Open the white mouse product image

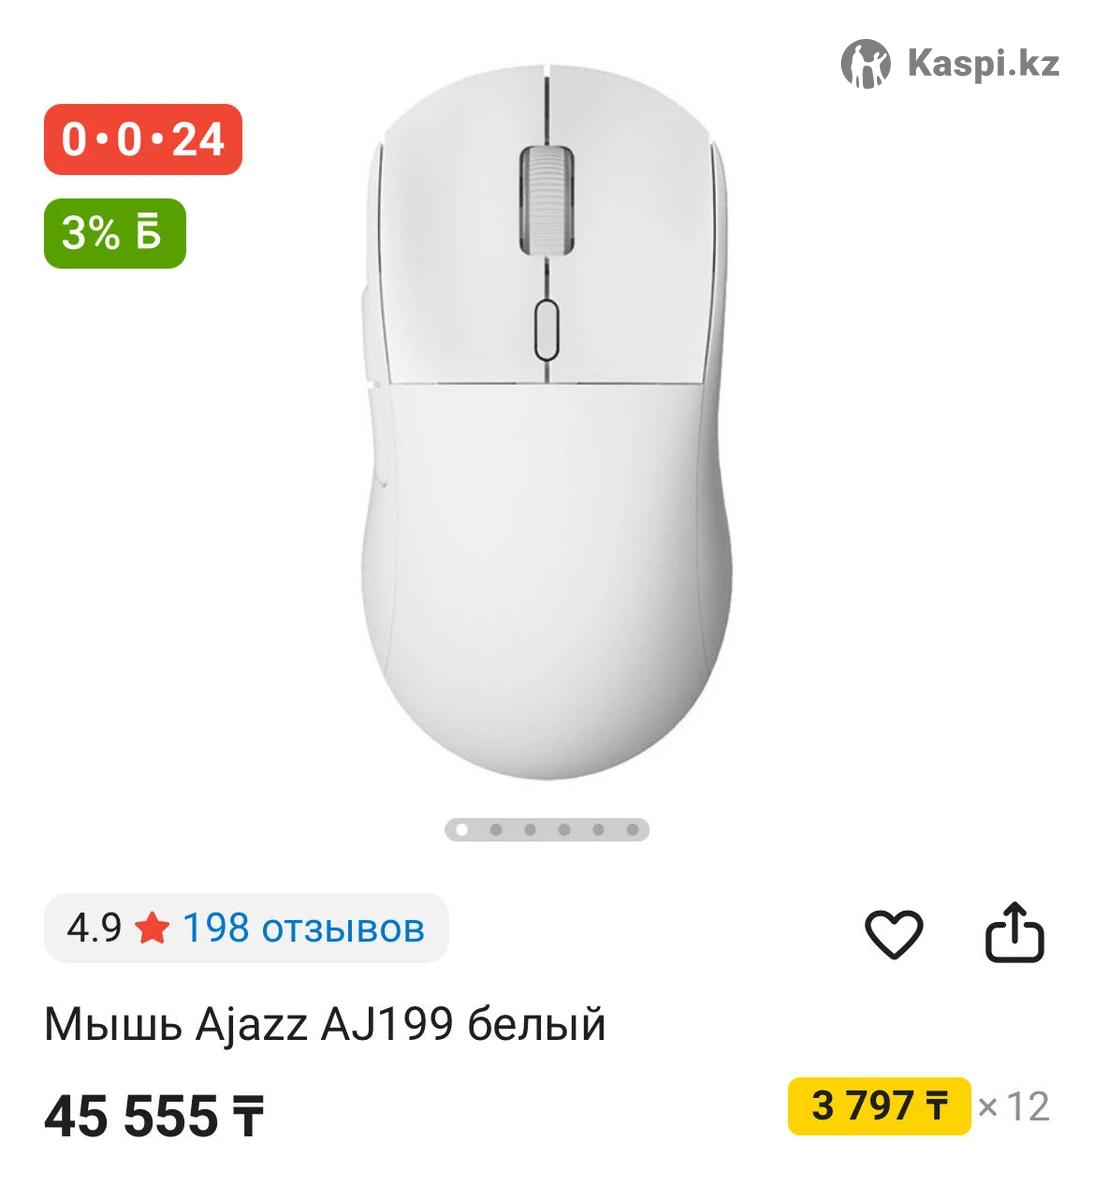tap(548, 421)
